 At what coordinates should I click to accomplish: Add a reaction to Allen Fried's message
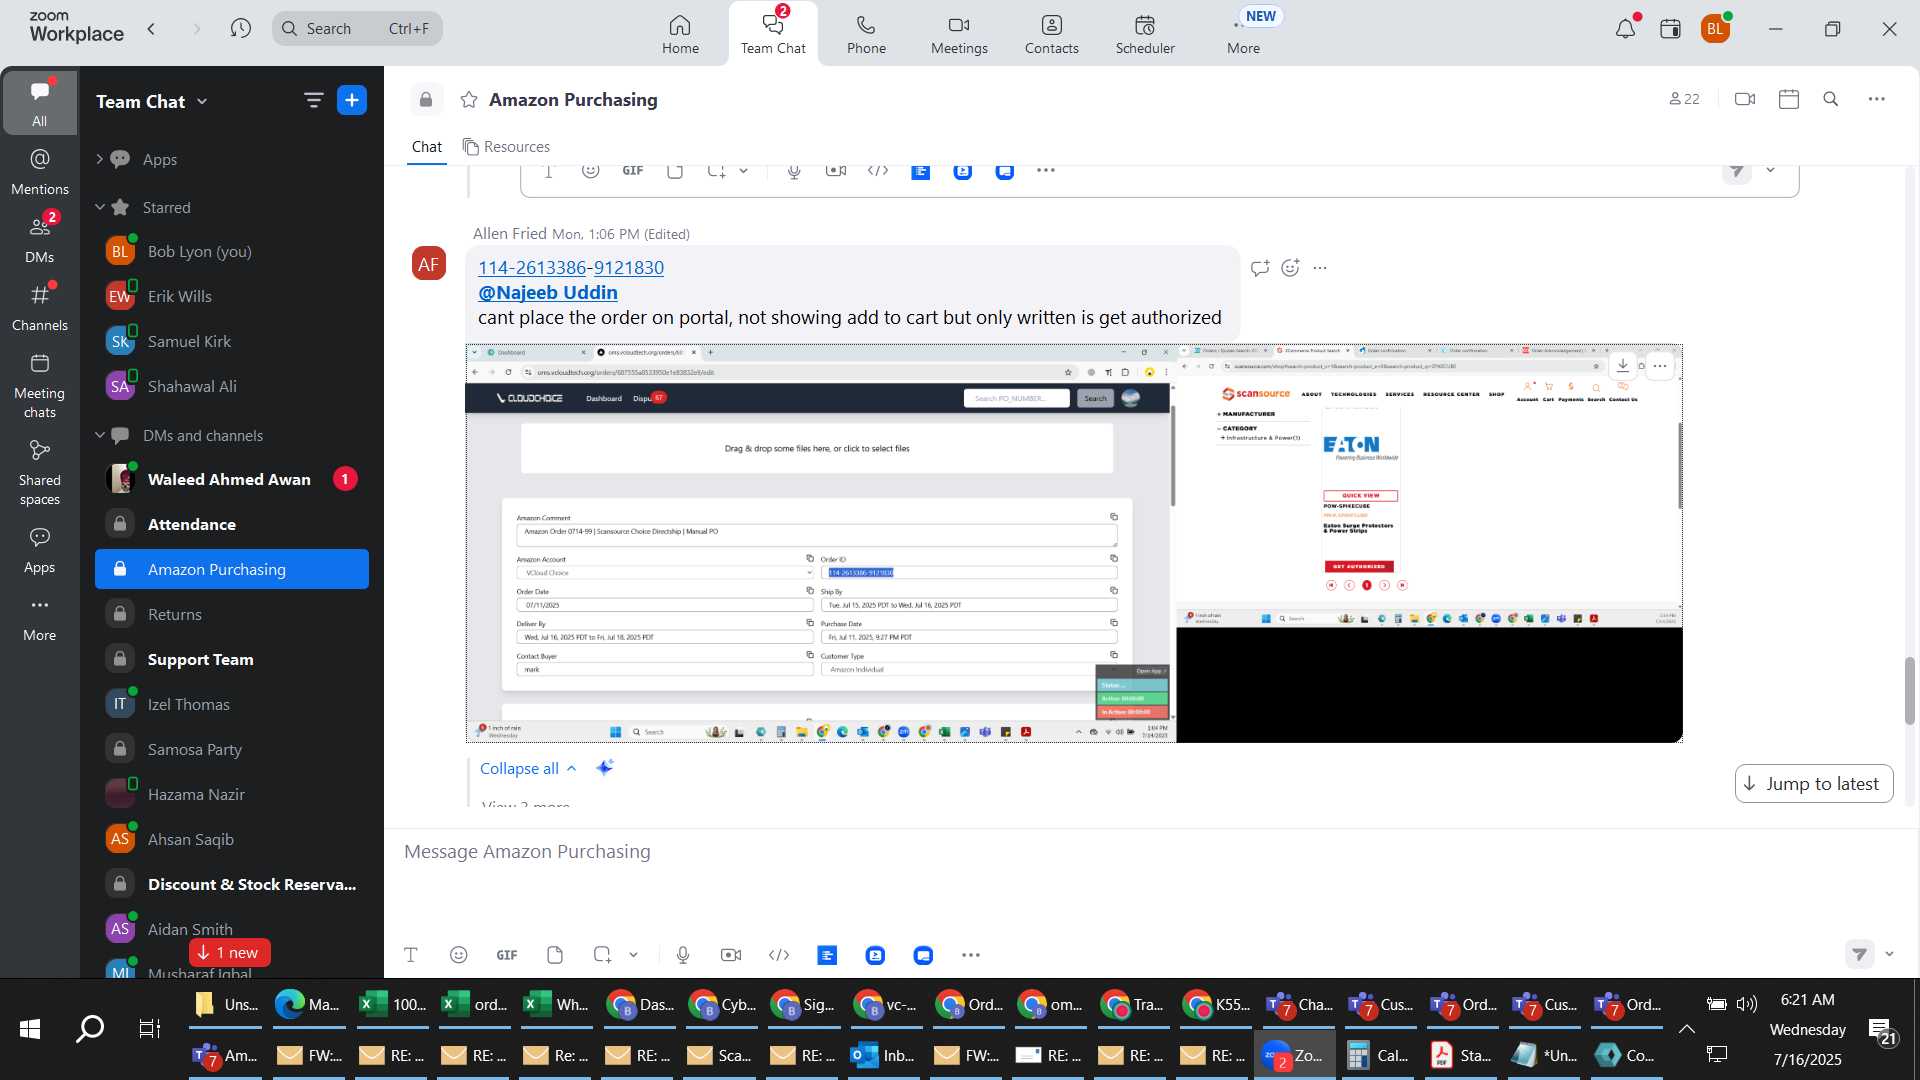(1291, 268)
